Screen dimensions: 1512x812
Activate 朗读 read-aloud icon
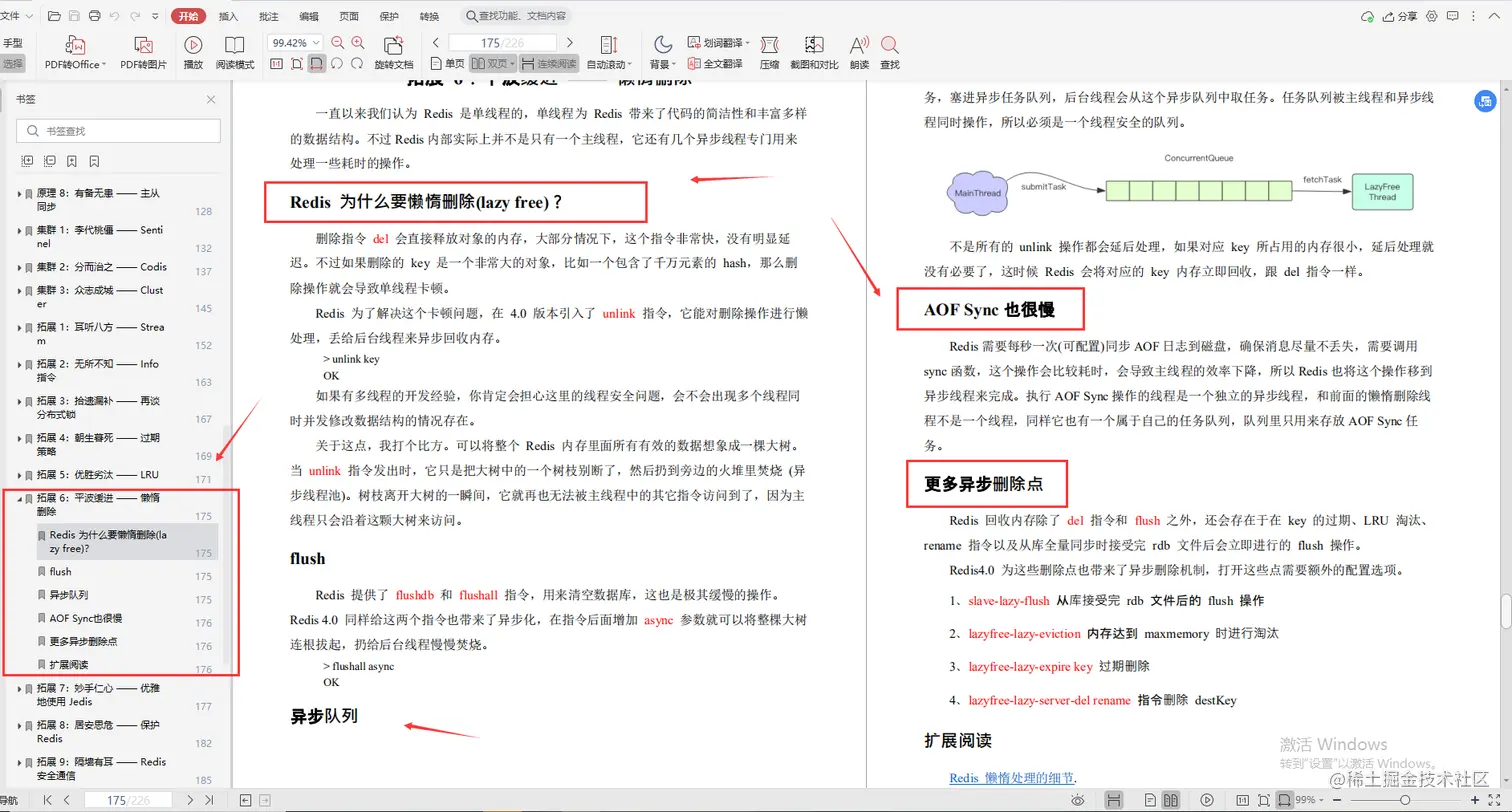coord(858,50)
